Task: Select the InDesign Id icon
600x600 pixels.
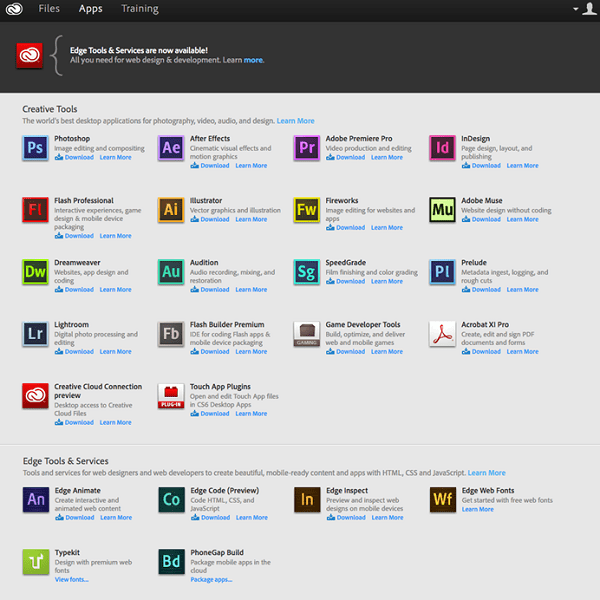Action: [x=442, y=148]
